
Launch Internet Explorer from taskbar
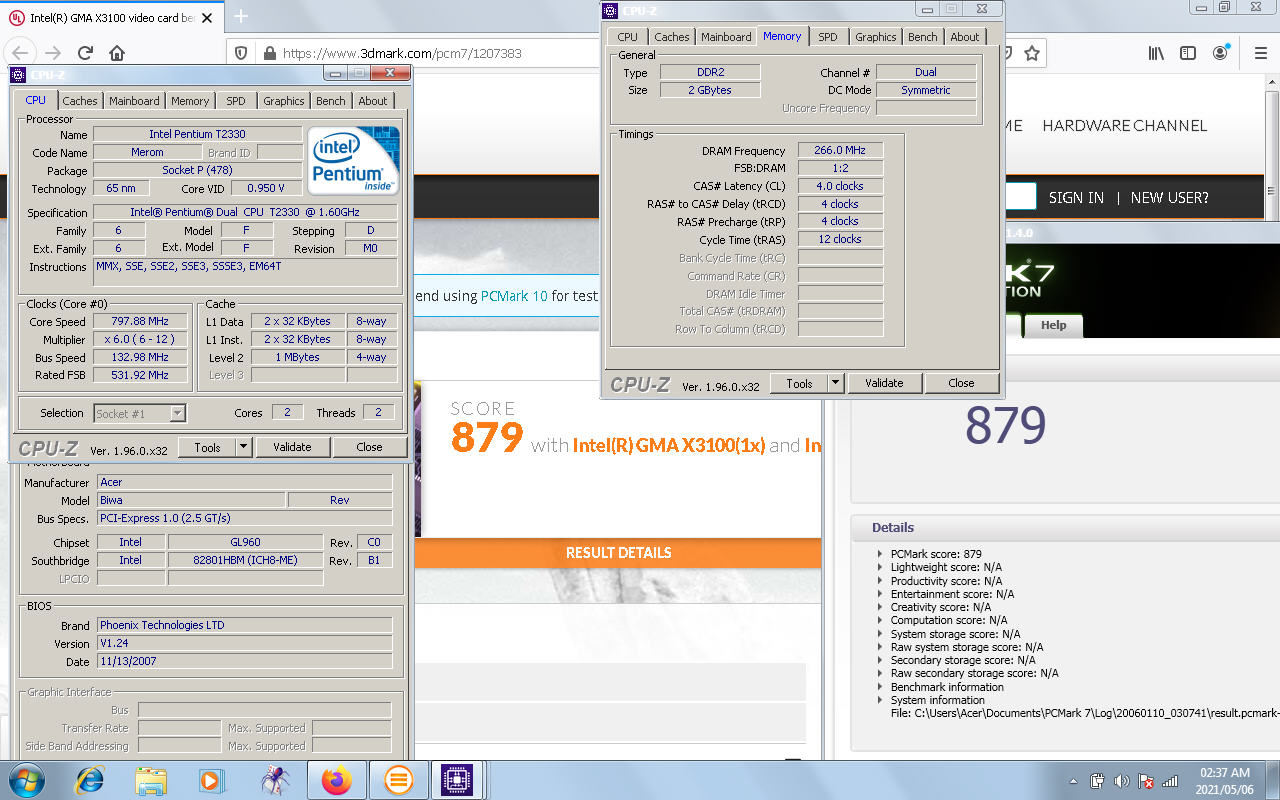pyautogui.click(x=89, y=779)
